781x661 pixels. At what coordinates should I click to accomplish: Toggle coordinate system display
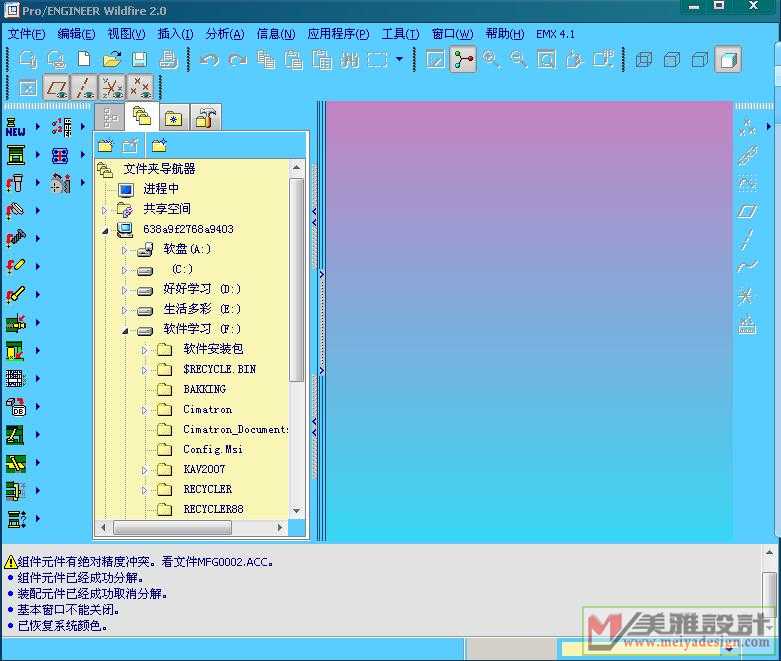coord(112,88)
